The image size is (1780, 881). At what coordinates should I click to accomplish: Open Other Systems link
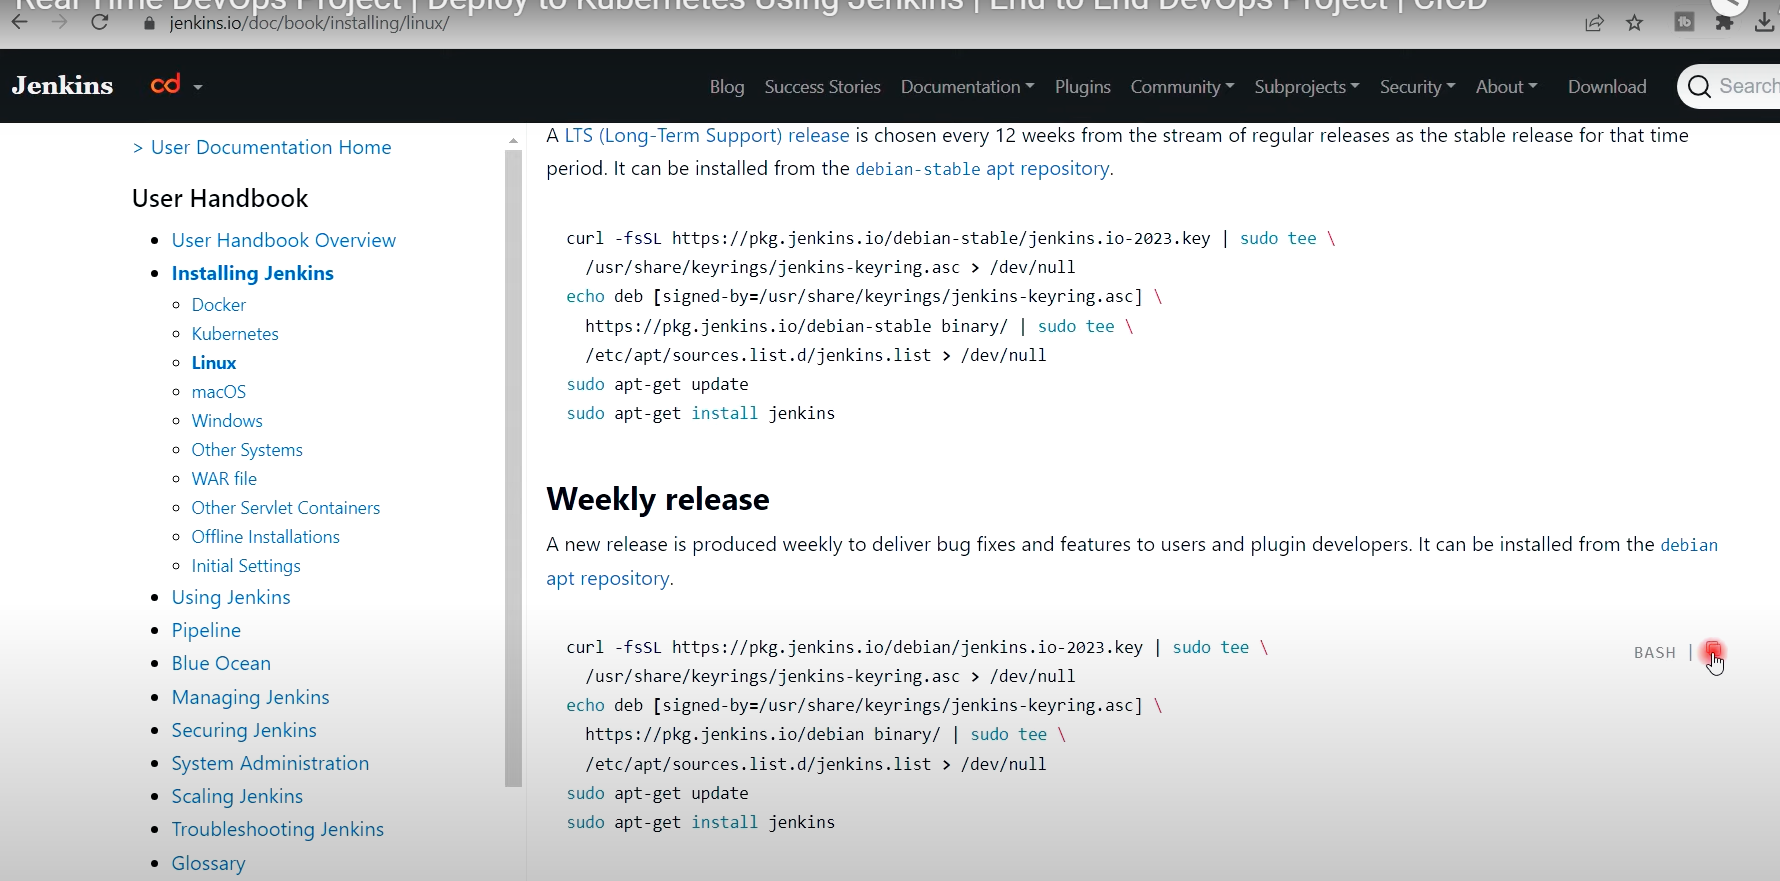247,450
